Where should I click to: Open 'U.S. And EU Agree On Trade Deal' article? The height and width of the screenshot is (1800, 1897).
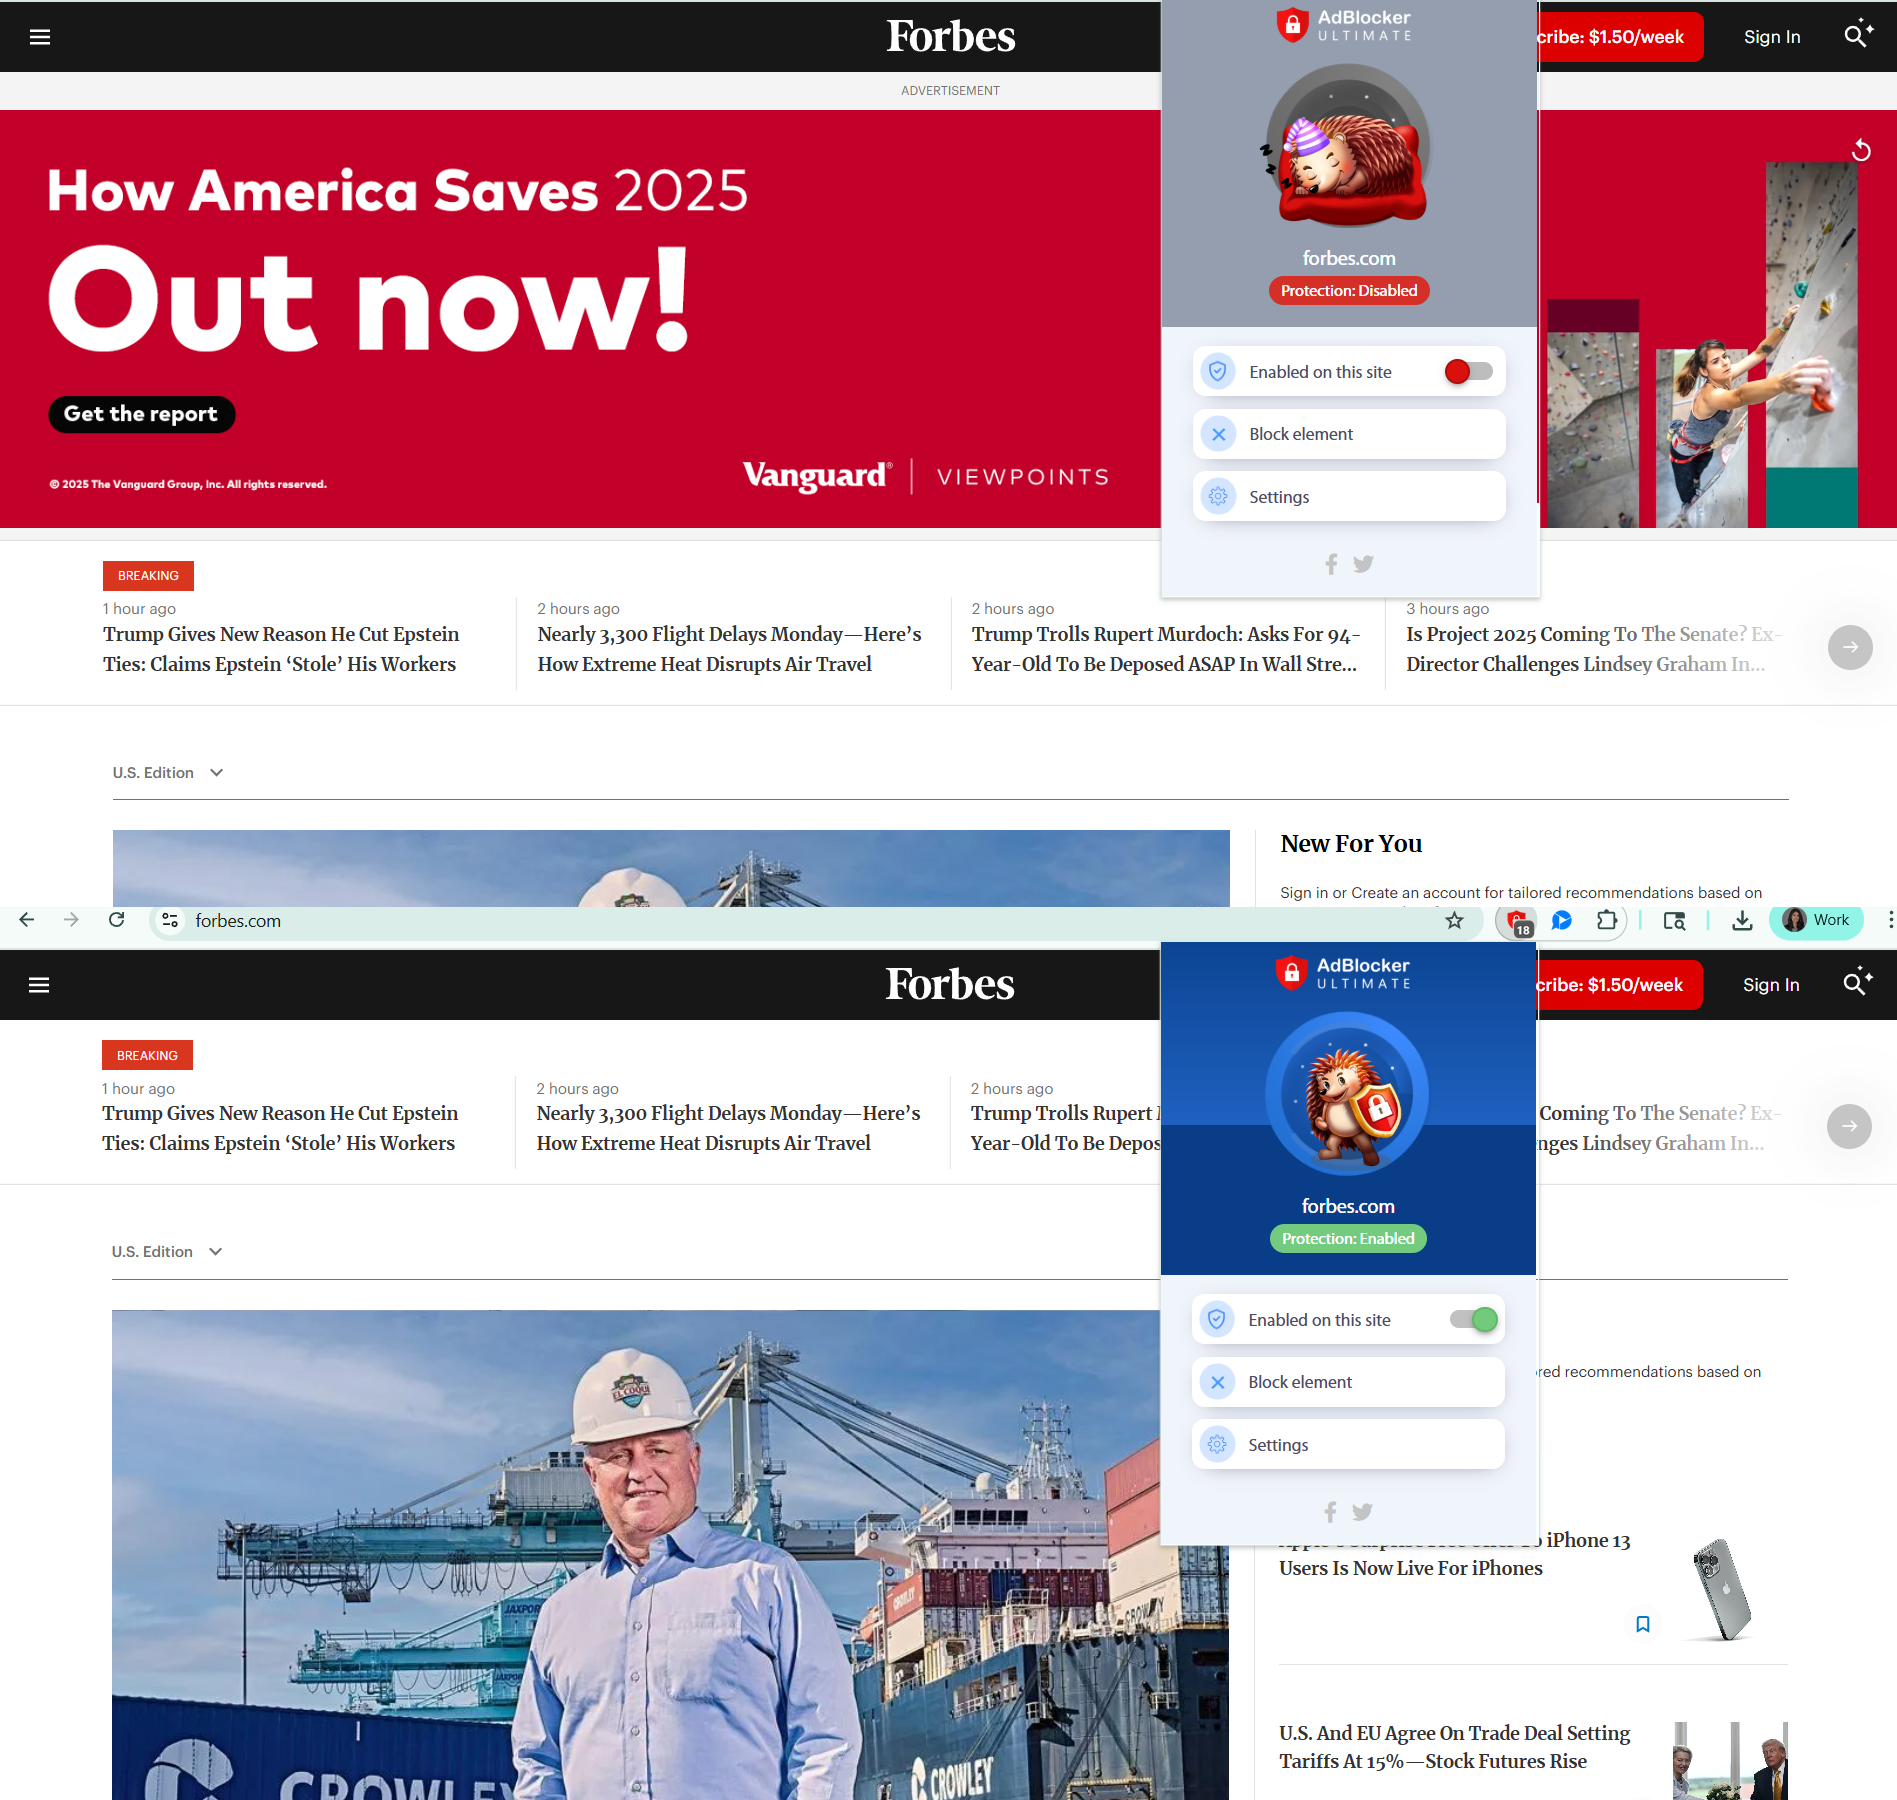click(1455, 1747)
